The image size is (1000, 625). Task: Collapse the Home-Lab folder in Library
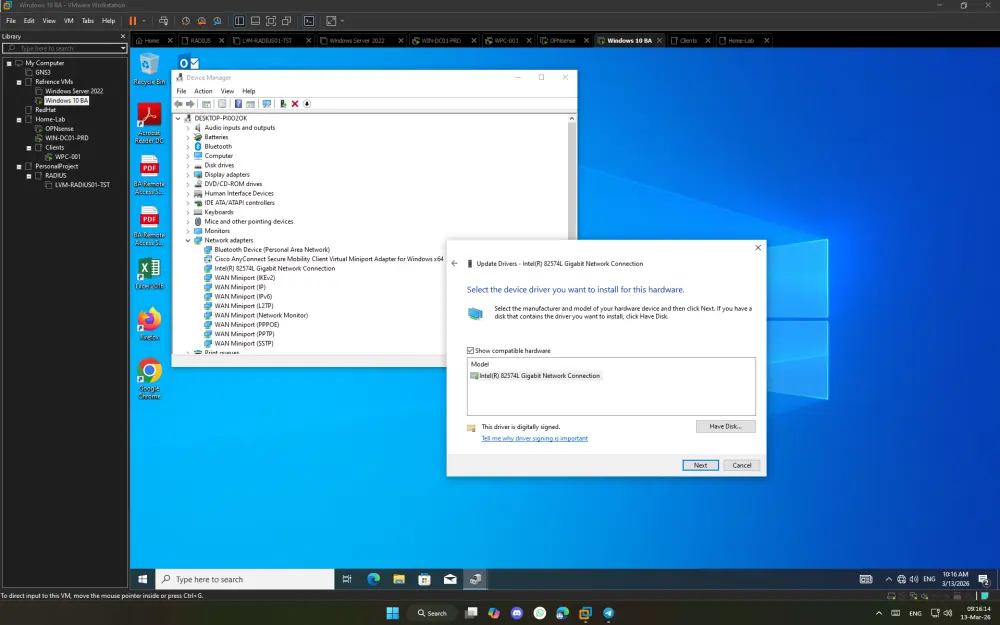(x=21, y=119)
